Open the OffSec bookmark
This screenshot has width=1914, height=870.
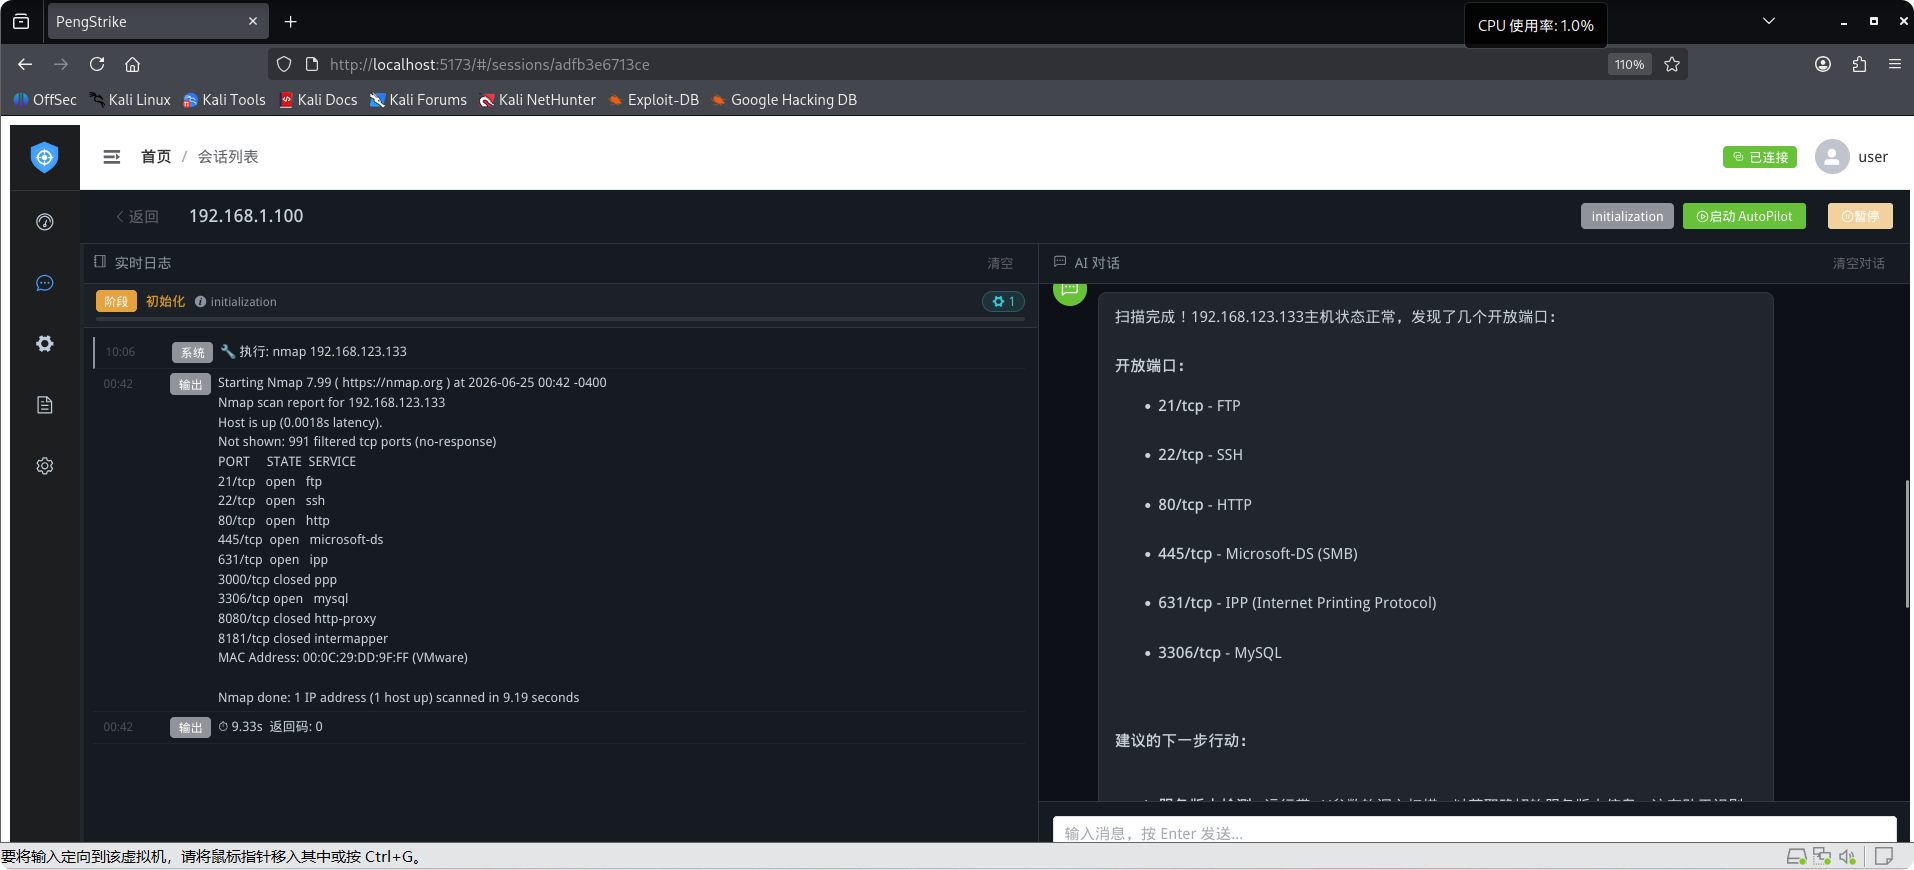(45, 100)
